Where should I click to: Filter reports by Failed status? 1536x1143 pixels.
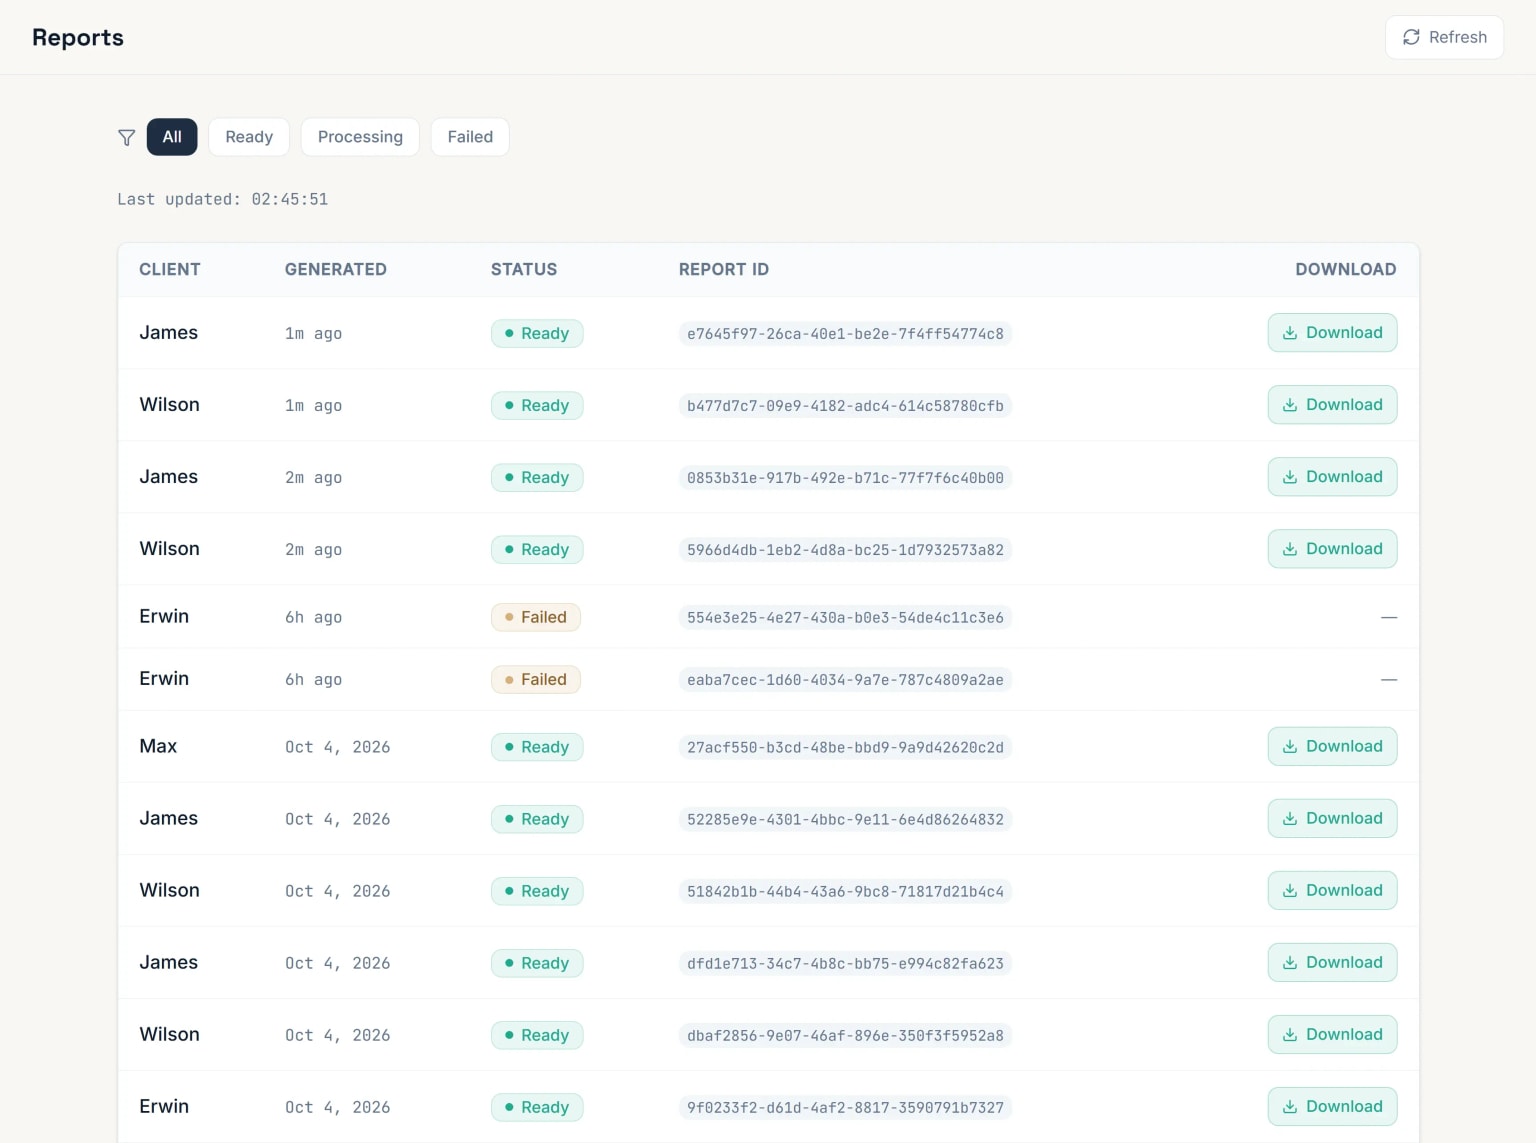[470, 137]
